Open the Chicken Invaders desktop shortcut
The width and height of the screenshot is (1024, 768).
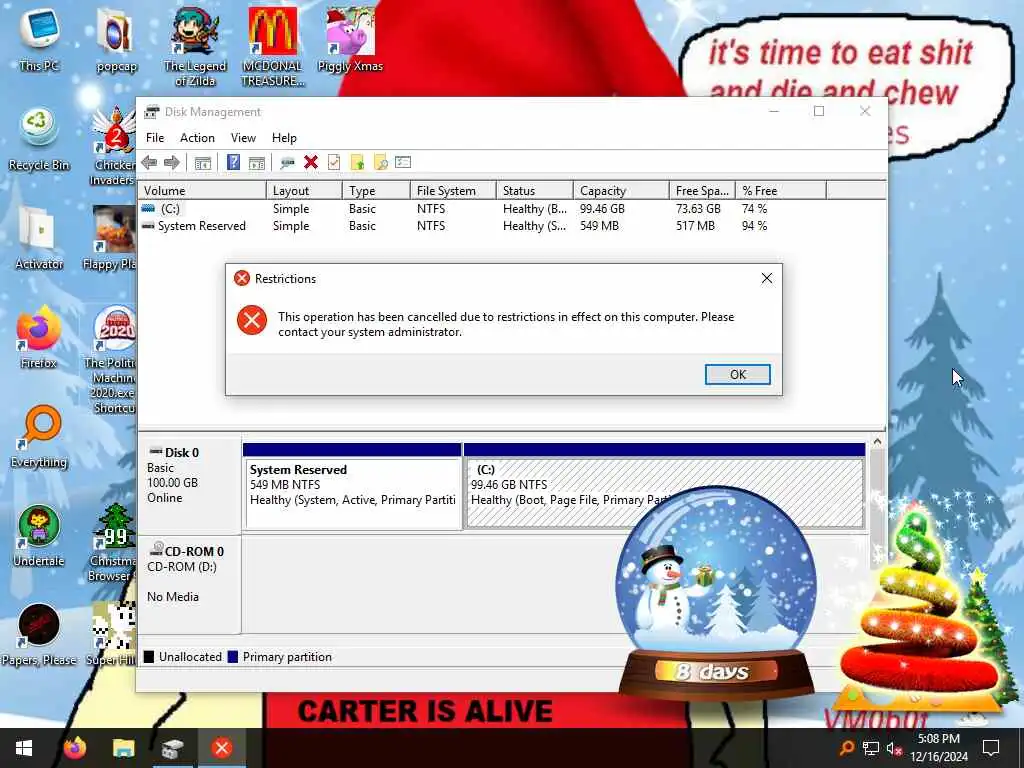click(114, 146)
